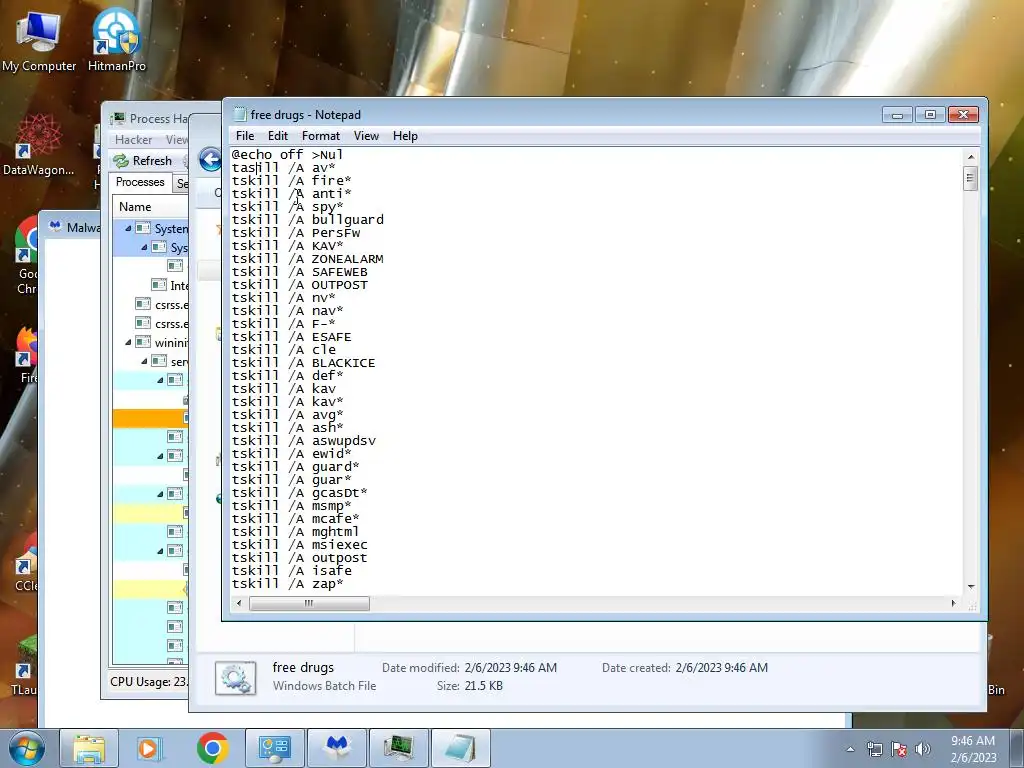Open Firefox desktop shortcut
The height and width of the screenshot is (768, 1024).
pyautogui.click(x=27, y=356)
